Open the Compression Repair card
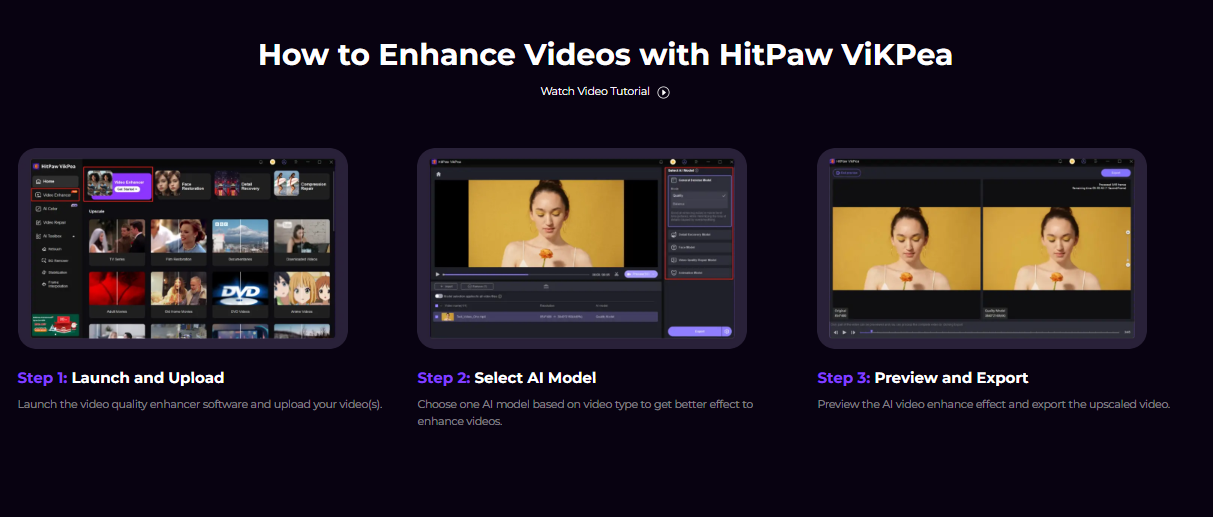This screenshot has height=517, width=1213. [302, 186]
